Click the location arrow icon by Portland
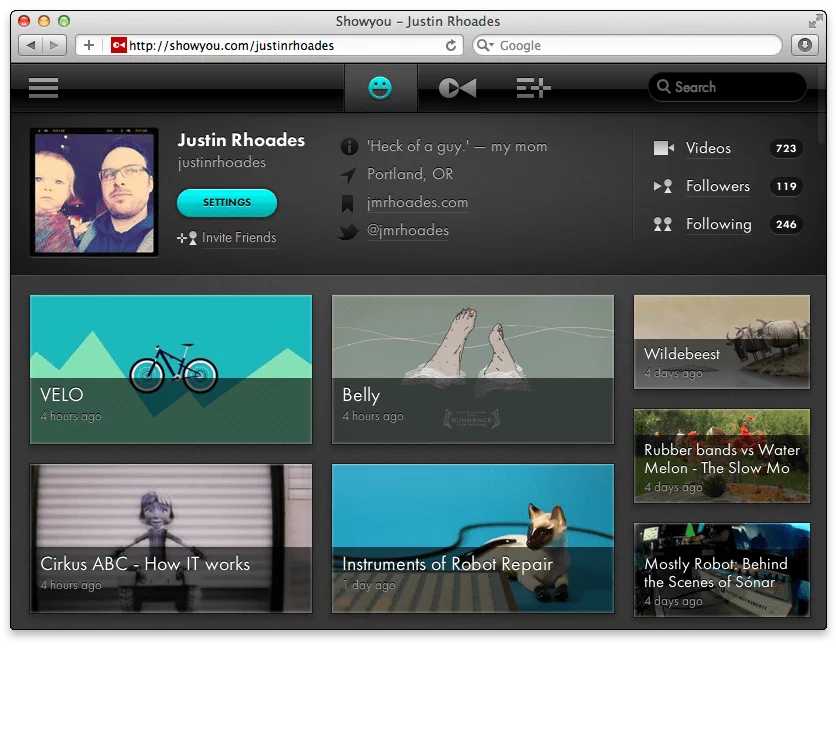Viewport: 836px width, 732px height. (x=348, y=174)
